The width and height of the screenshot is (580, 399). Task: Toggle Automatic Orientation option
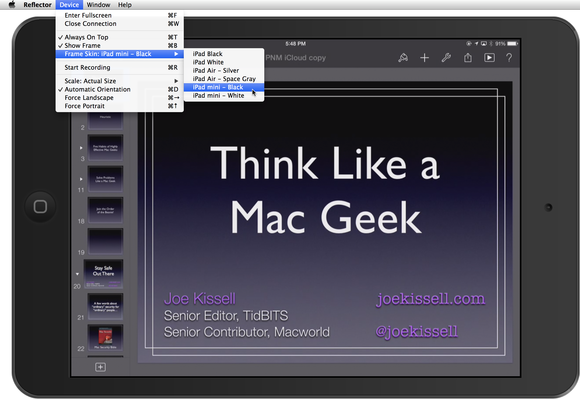(119, 89)
